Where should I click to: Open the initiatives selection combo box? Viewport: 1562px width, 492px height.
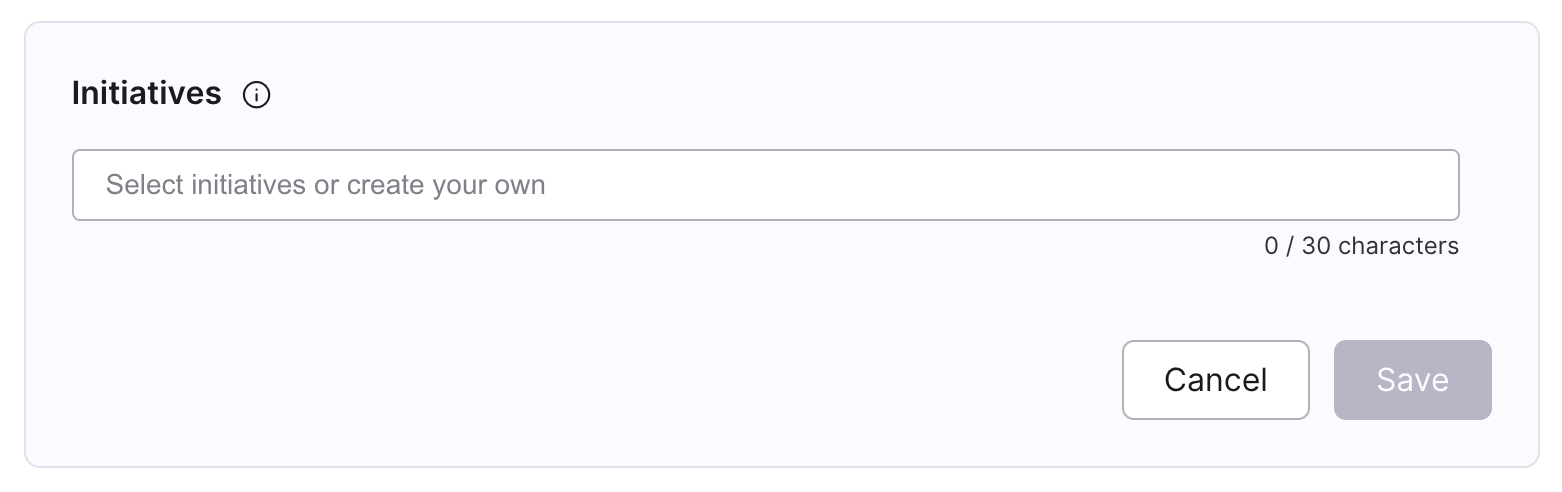point(765,185)
